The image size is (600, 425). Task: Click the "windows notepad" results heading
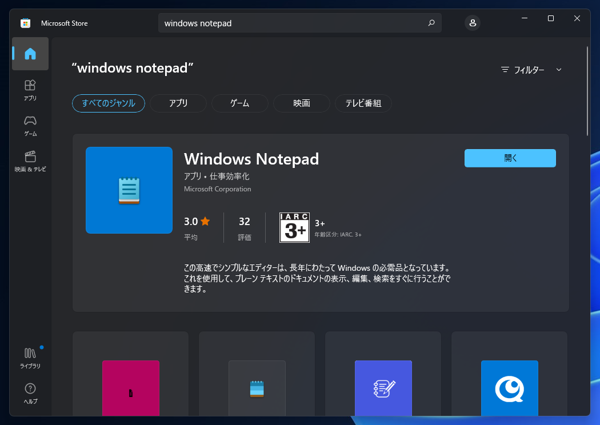(132, 68)
